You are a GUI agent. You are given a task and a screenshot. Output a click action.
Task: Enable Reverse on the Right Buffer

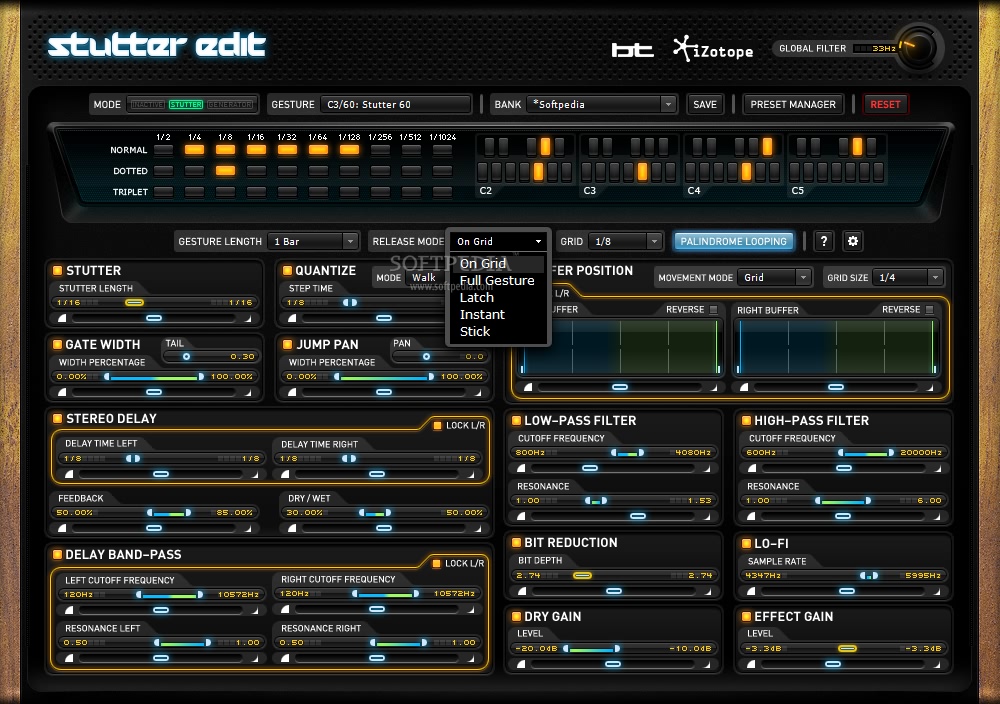tap(929, 309)
